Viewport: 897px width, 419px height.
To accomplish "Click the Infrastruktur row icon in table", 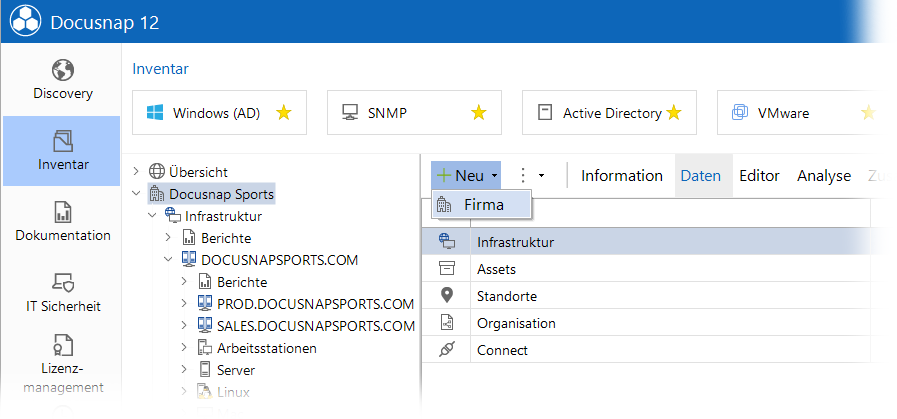I will pyautogui.click(x=446, y=242).
